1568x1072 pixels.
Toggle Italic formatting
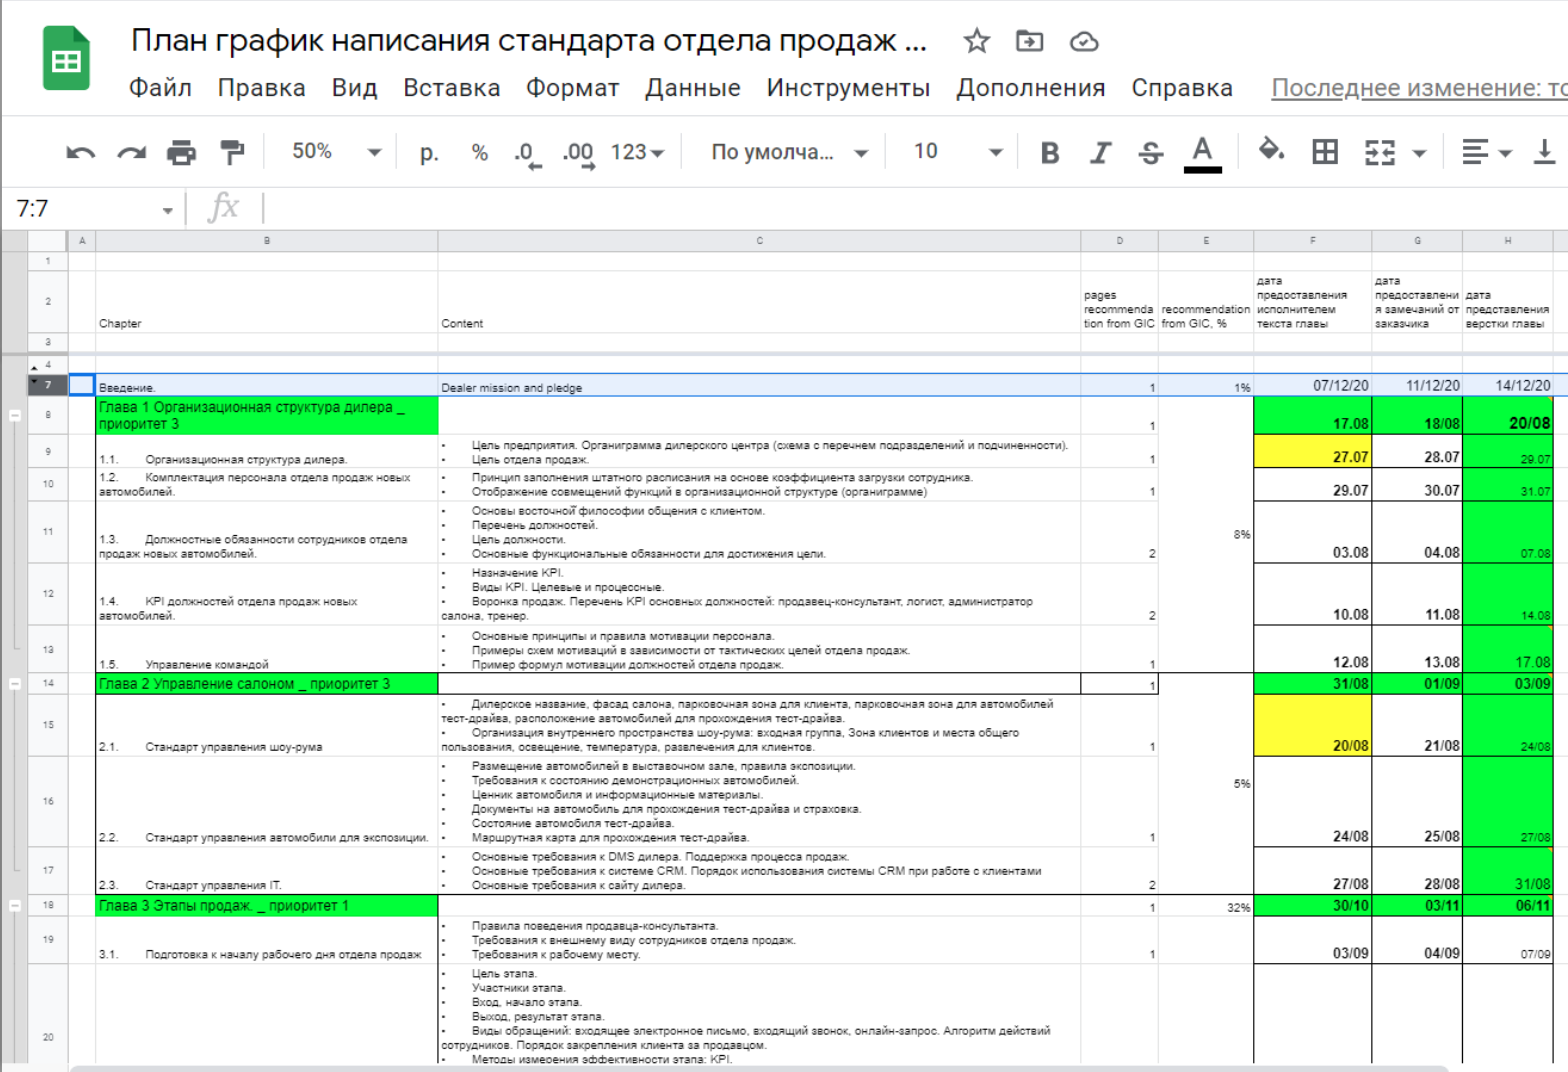tap(1100, 152)
